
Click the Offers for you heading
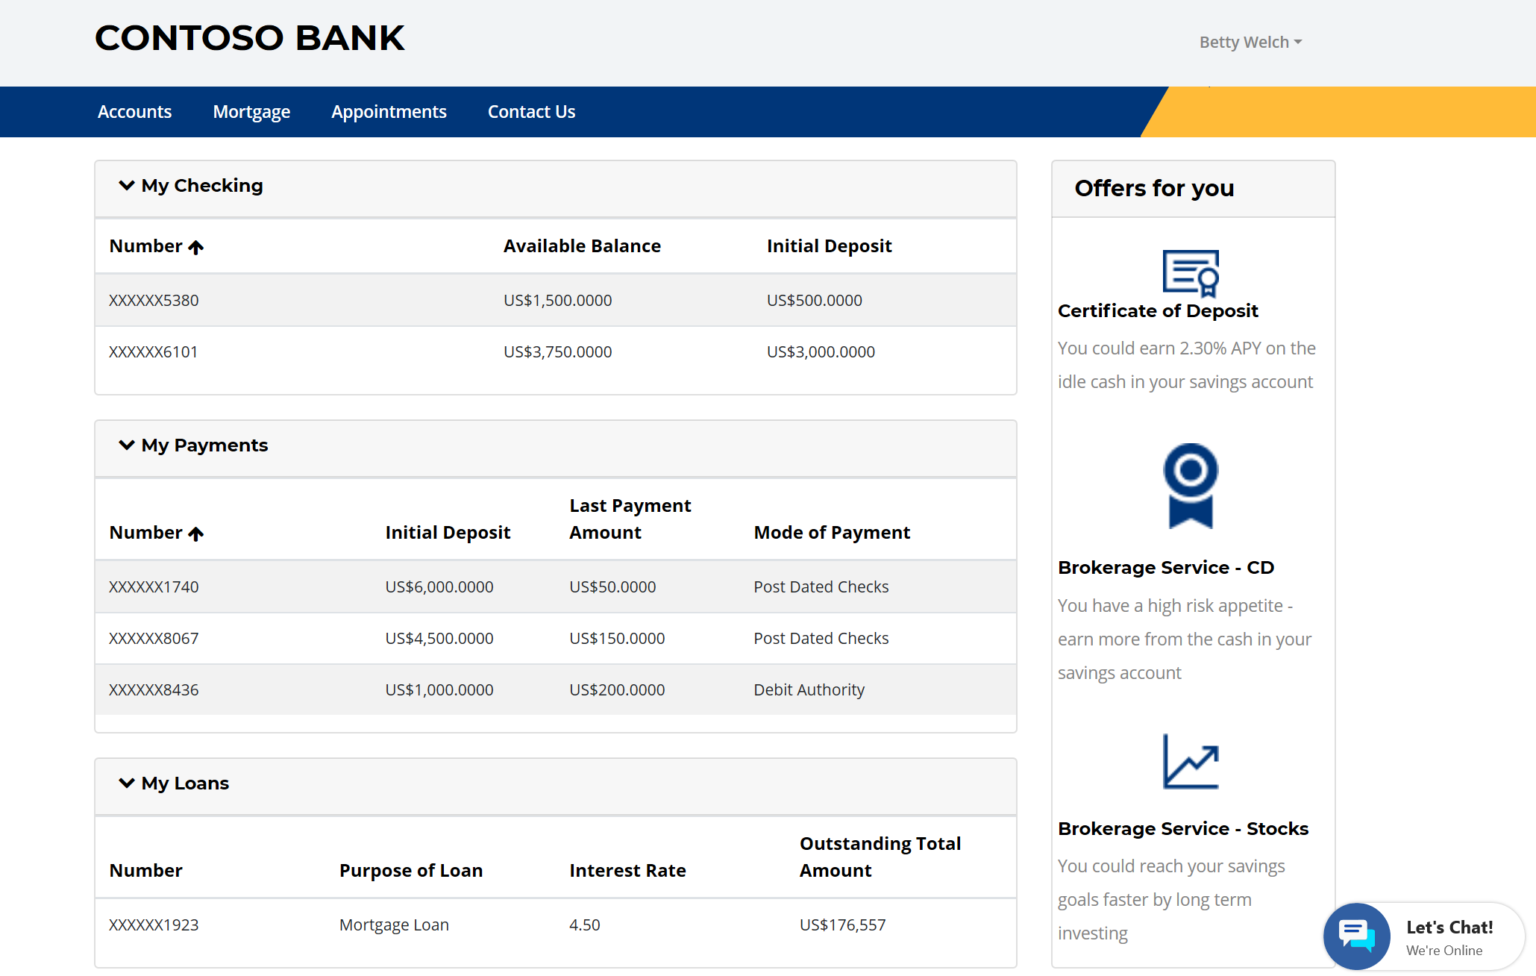(x=1154, y=188)
